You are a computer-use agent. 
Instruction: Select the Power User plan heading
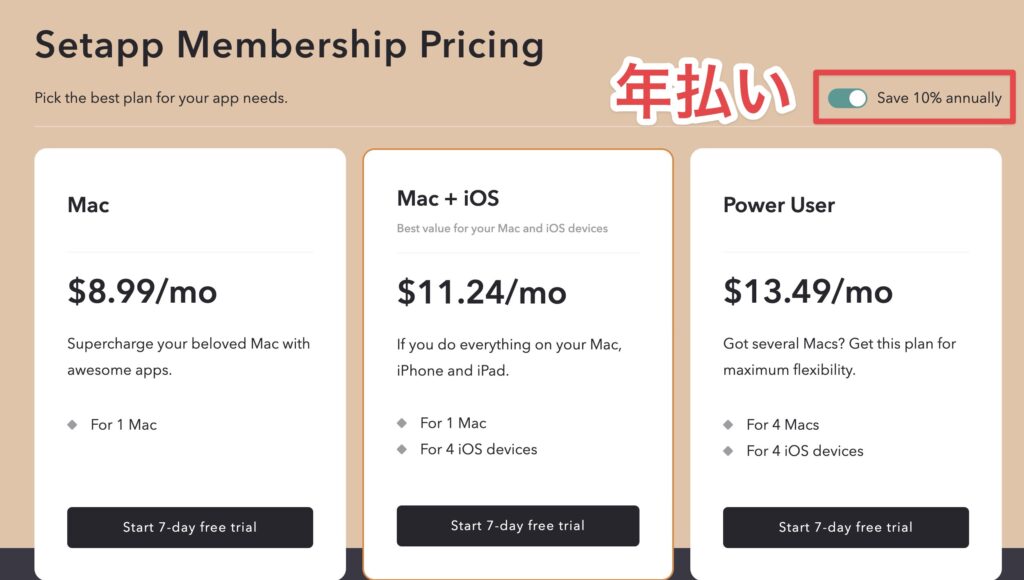(x=779, y=205)
